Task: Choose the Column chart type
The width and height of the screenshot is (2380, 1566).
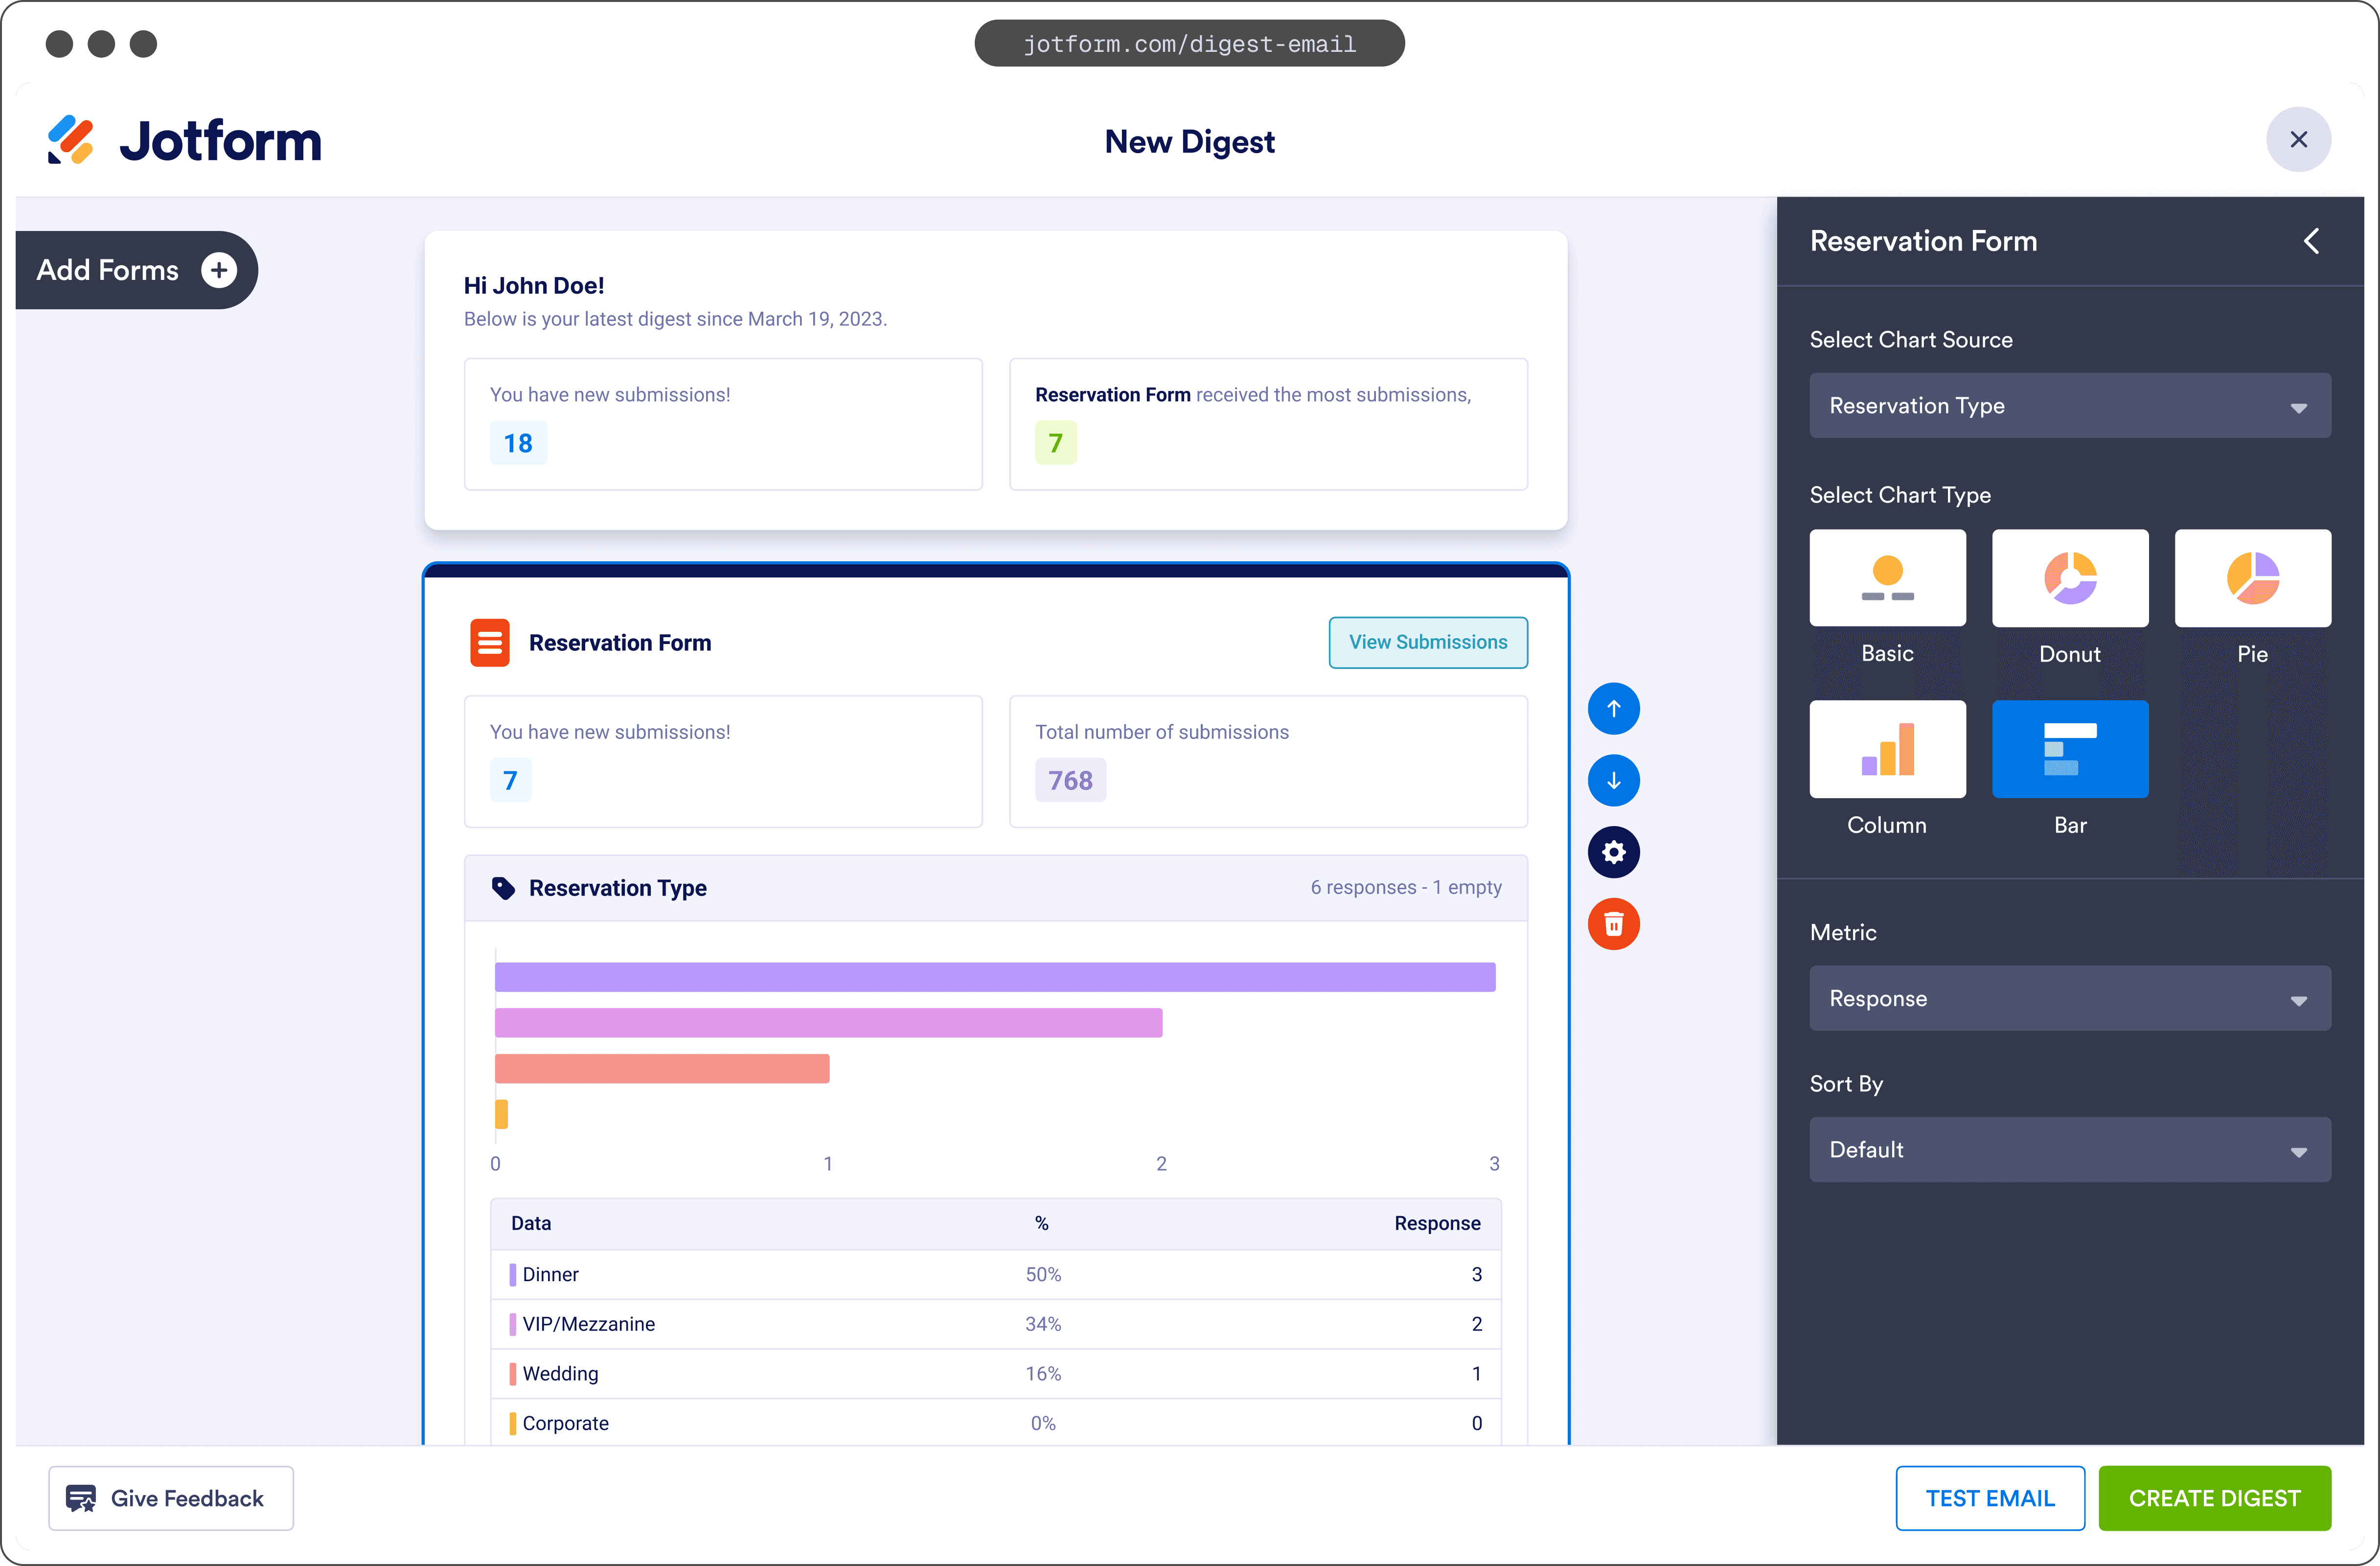Action: [x=1887, y=749]
